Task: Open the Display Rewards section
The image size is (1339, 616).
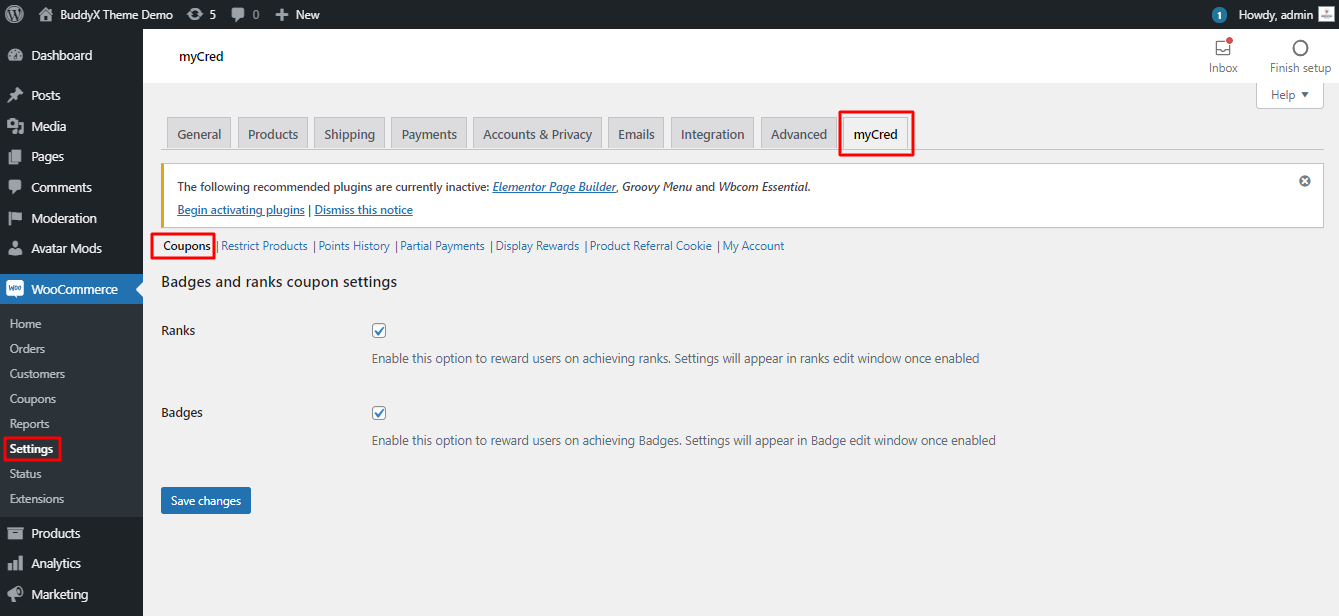Action: click(x=537, y=246)
